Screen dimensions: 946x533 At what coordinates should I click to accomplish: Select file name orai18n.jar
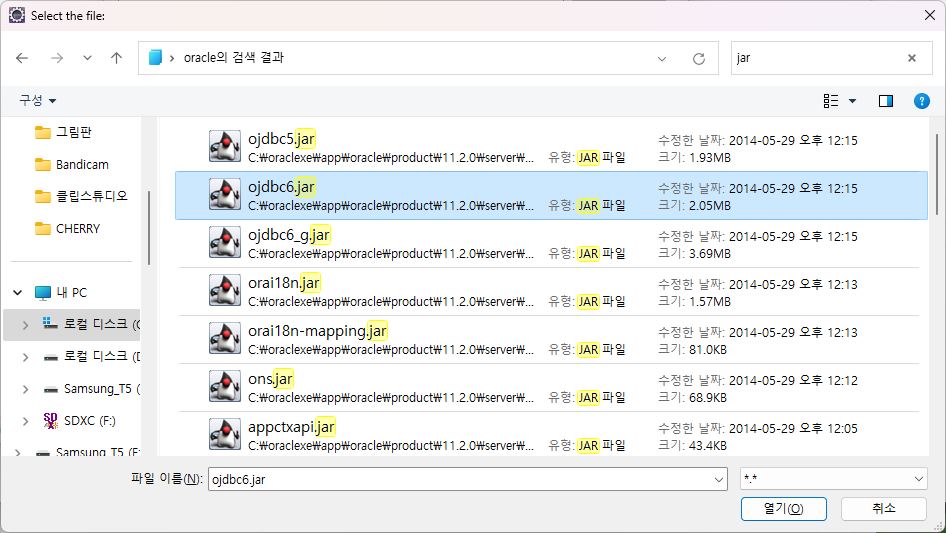click(x=284, y=282)
